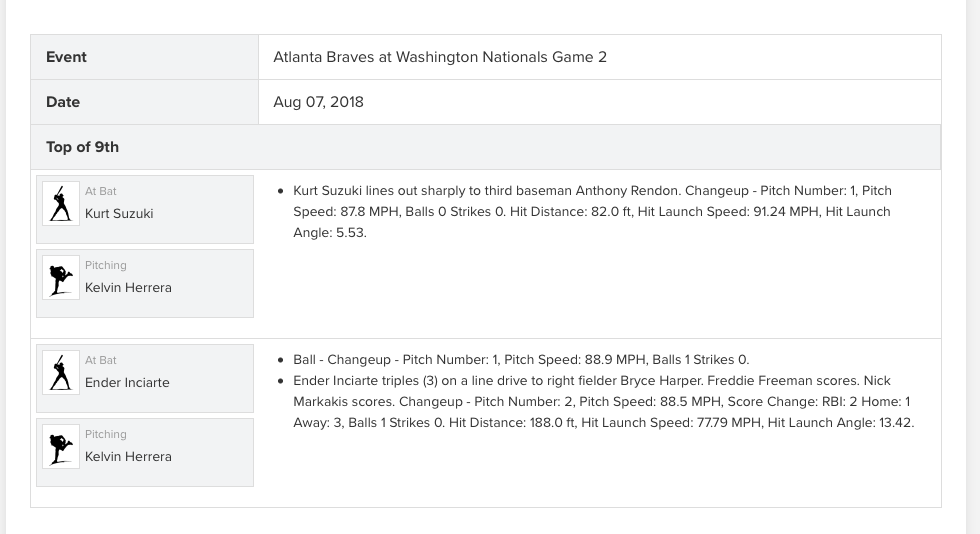Click the Date row label
980x534 pixels.
coord(63,102)
